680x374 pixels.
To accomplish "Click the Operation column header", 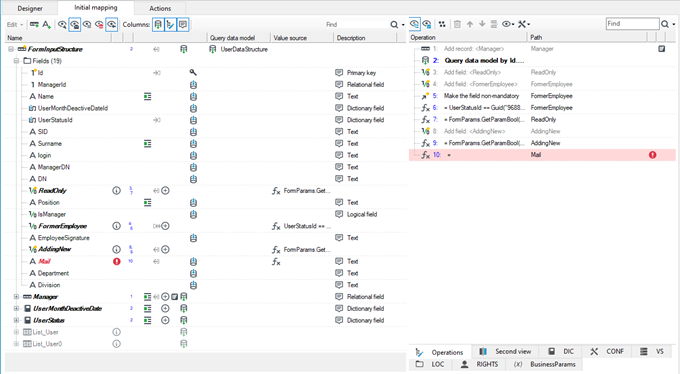I will pyautogui.click(x=468, y=37).
